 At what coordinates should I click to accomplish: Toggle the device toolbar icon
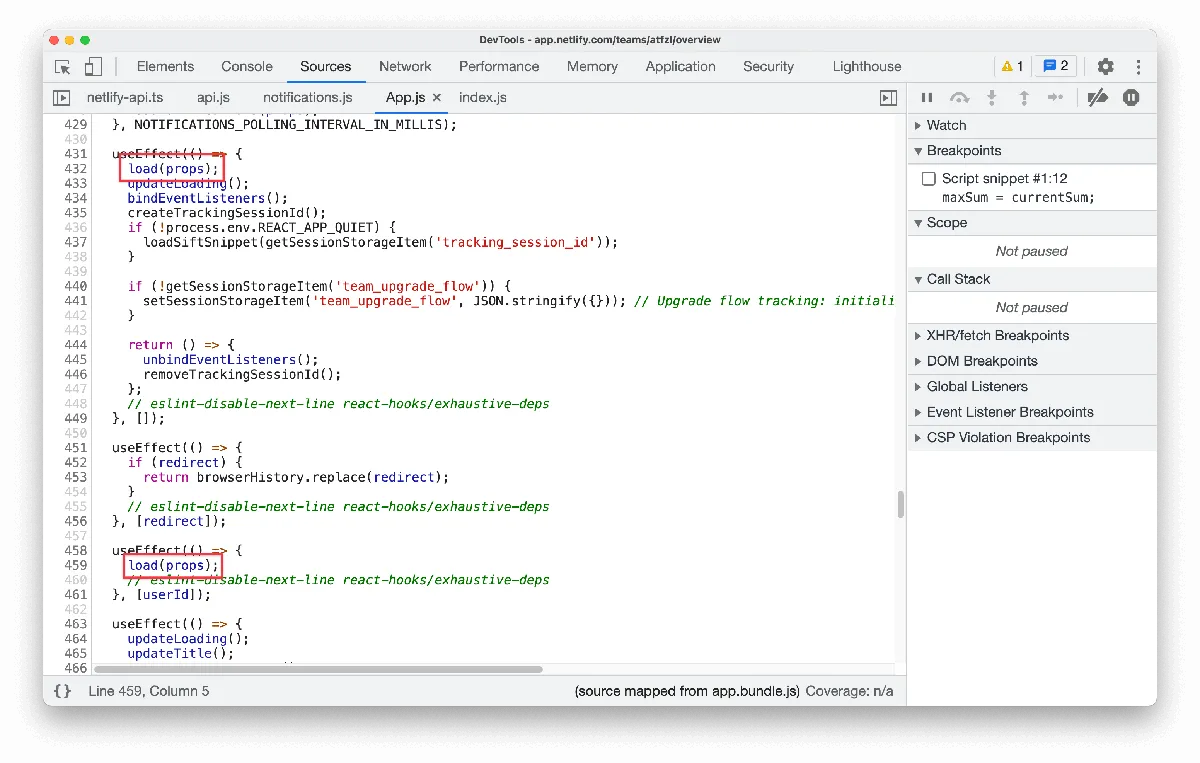pyautogui.click(x=93, y=67)
